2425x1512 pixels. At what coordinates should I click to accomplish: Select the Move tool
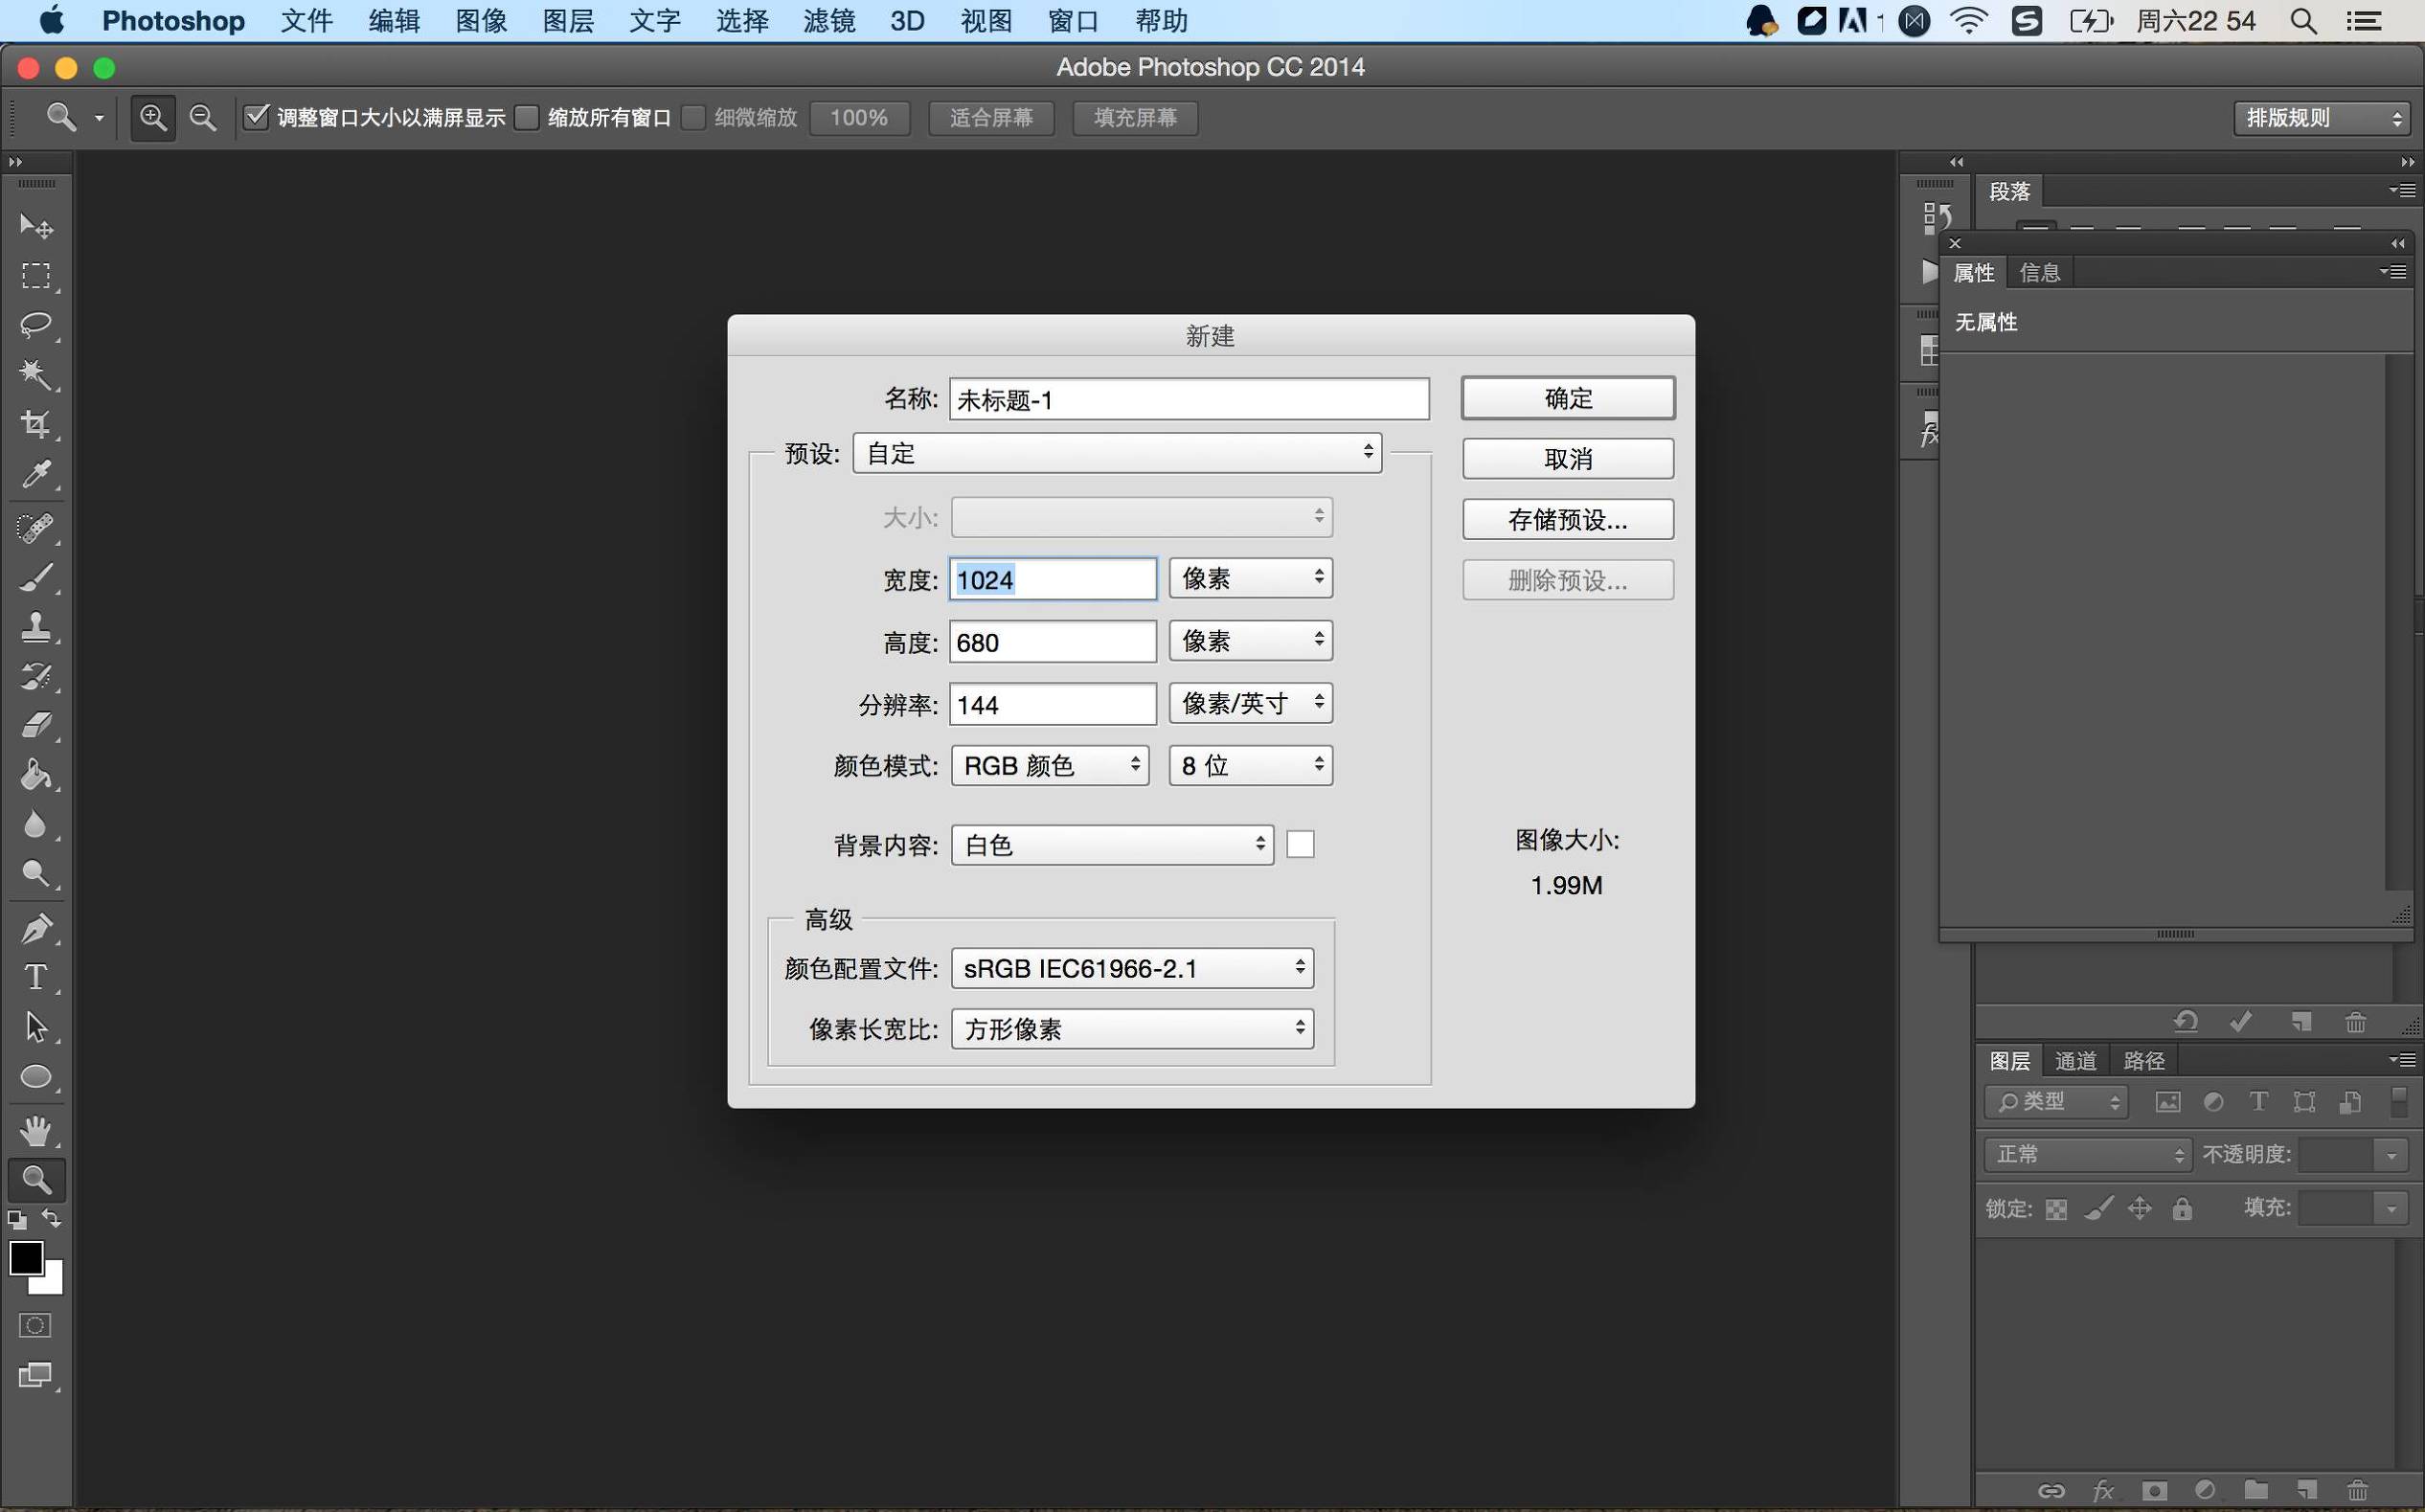pyautogui.click(x=36, y=226)
